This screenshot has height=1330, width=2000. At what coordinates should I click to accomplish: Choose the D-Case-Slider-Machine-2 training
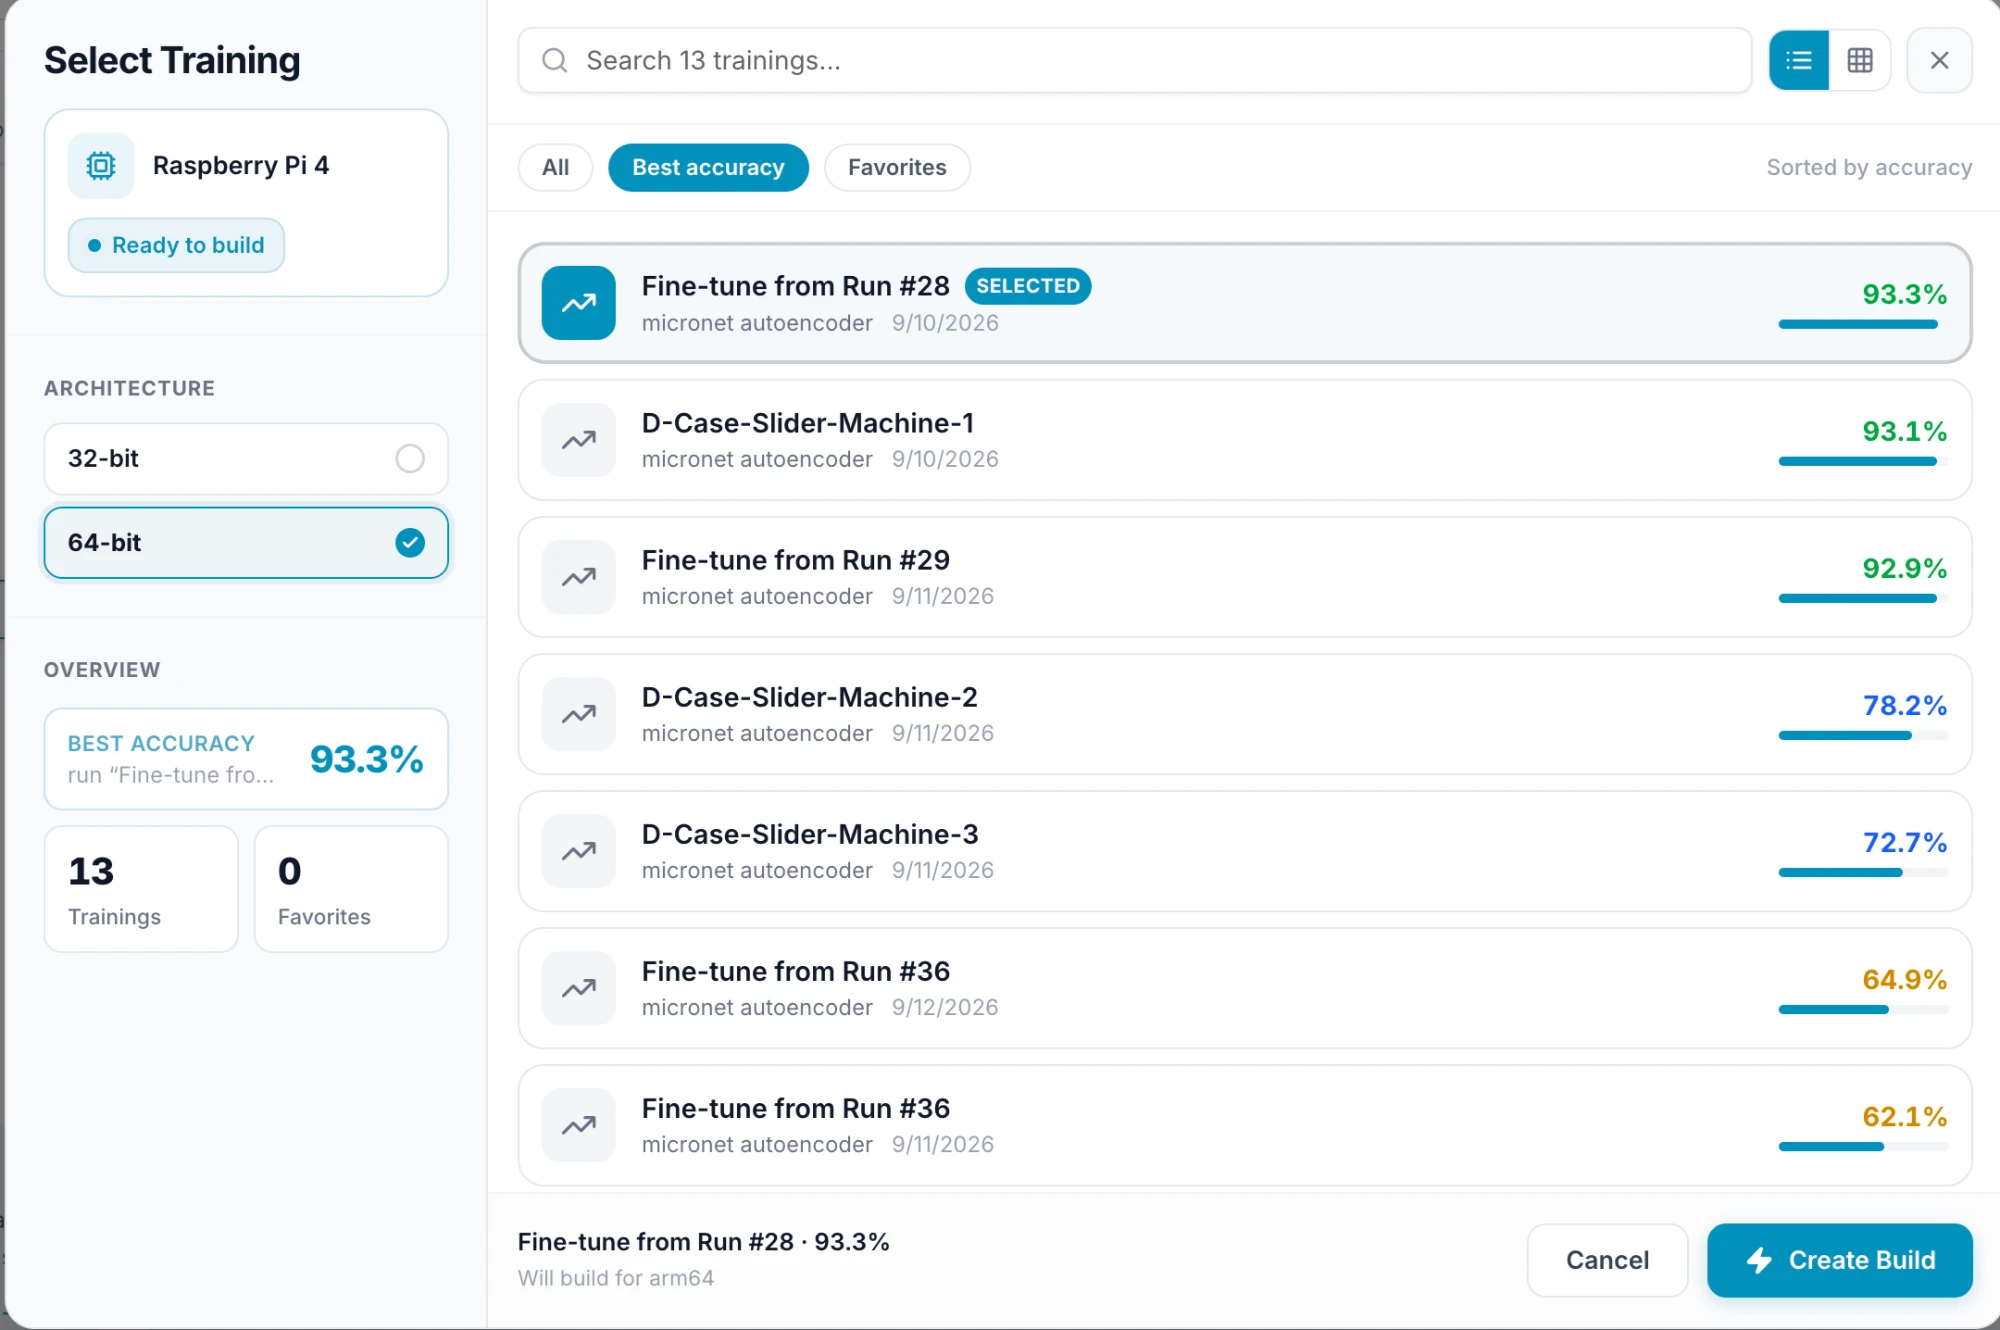(1245, 714)
